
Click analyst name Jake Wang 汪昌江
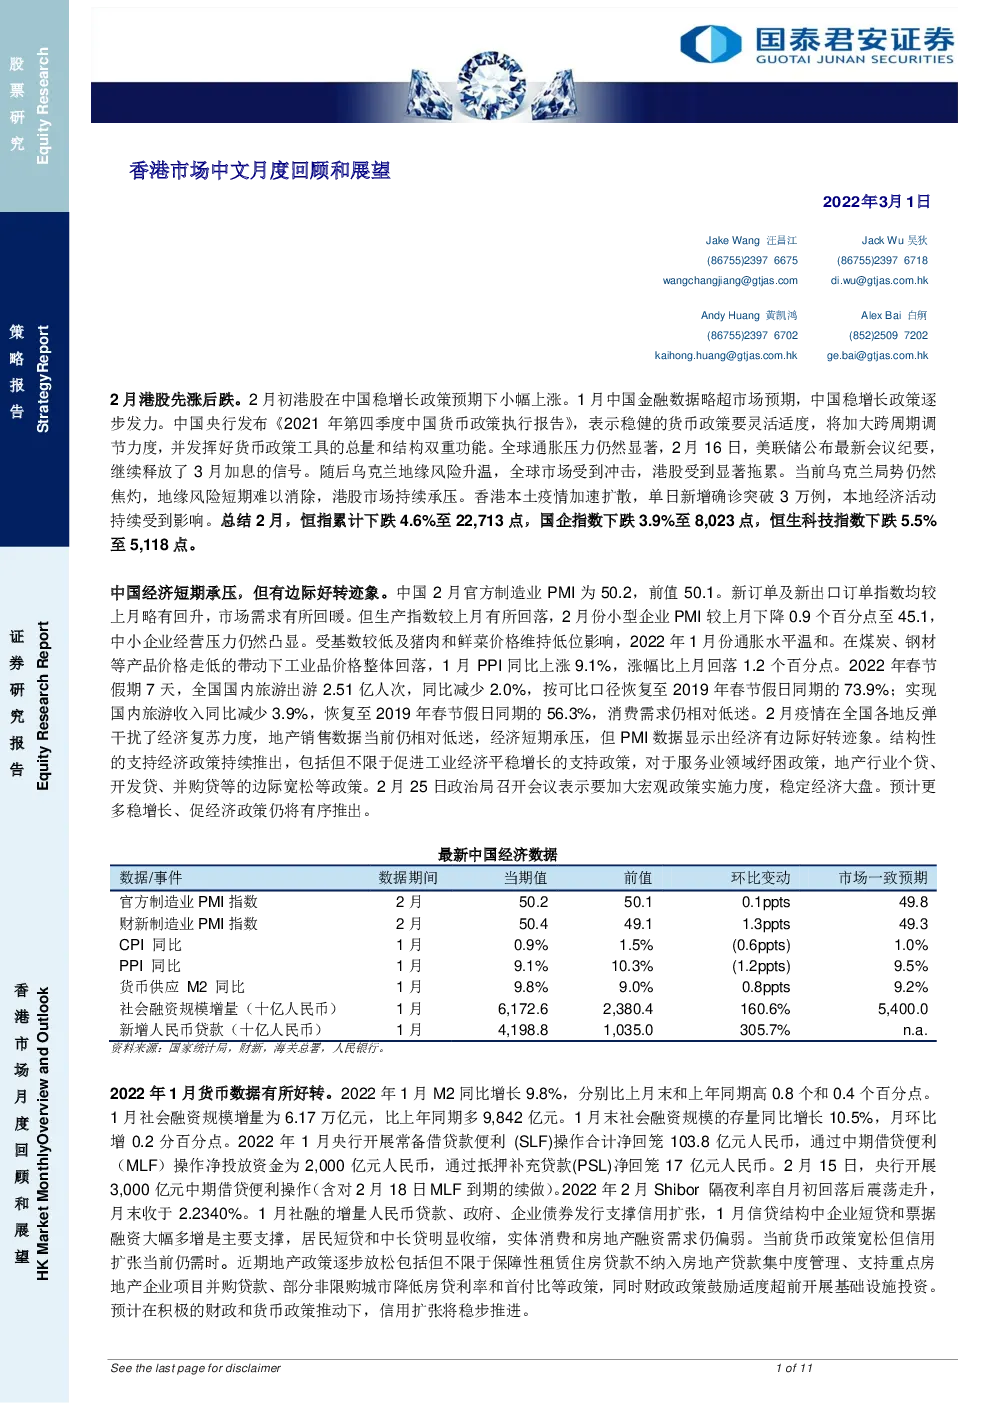click(751, 241)
